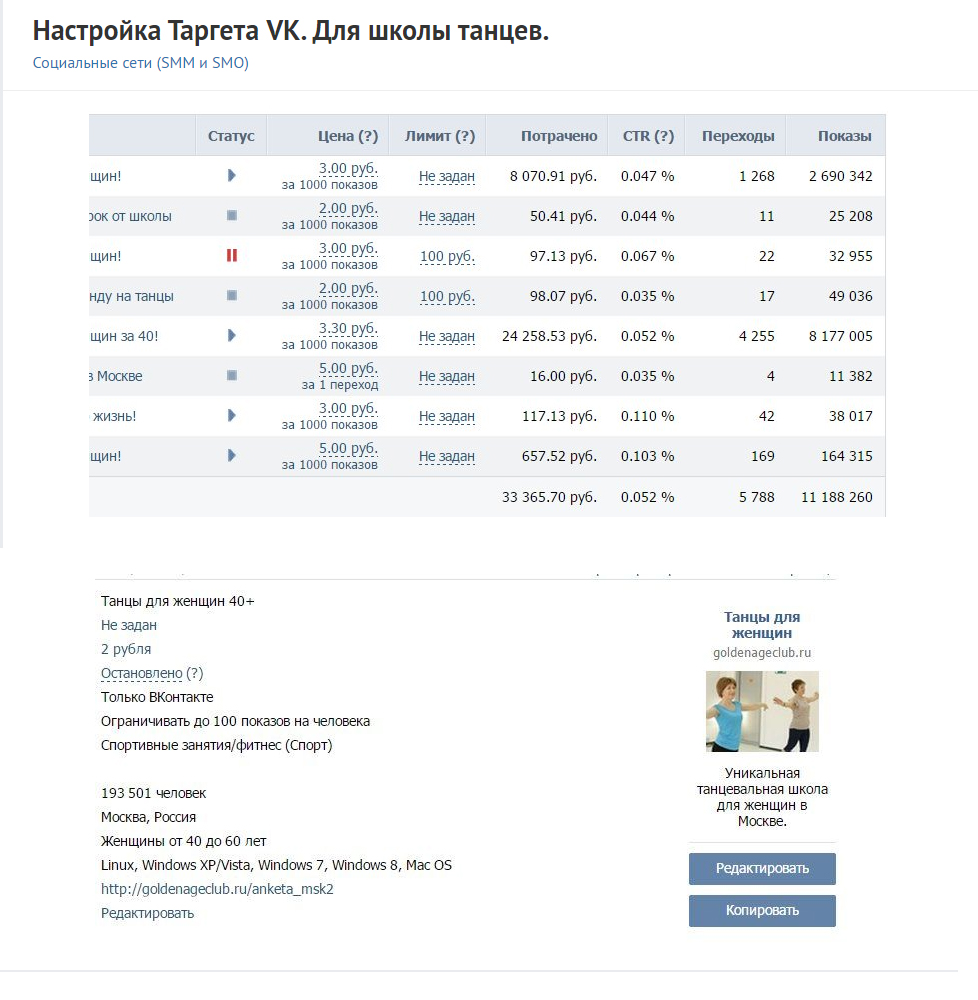Click play status icon in 8 070.91 руб. row
The width and height of the screenshot is (978, 1000).
click(x=231, y=175)
